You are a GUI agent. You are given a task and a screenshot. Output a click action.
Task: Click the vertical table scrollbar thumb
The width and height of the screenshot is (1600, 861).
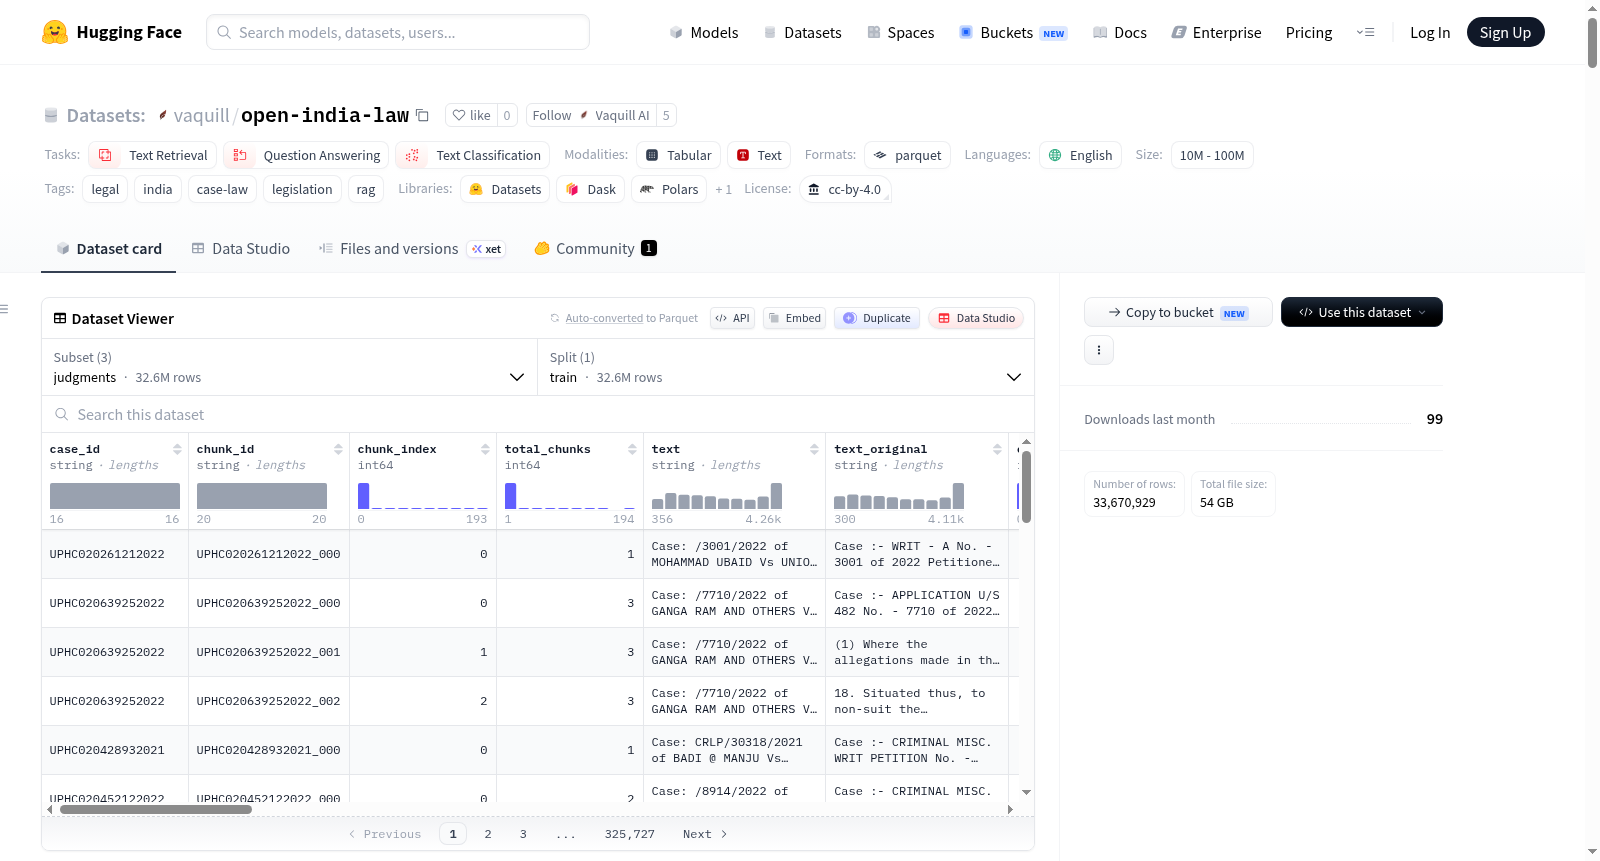(1026, 487)
